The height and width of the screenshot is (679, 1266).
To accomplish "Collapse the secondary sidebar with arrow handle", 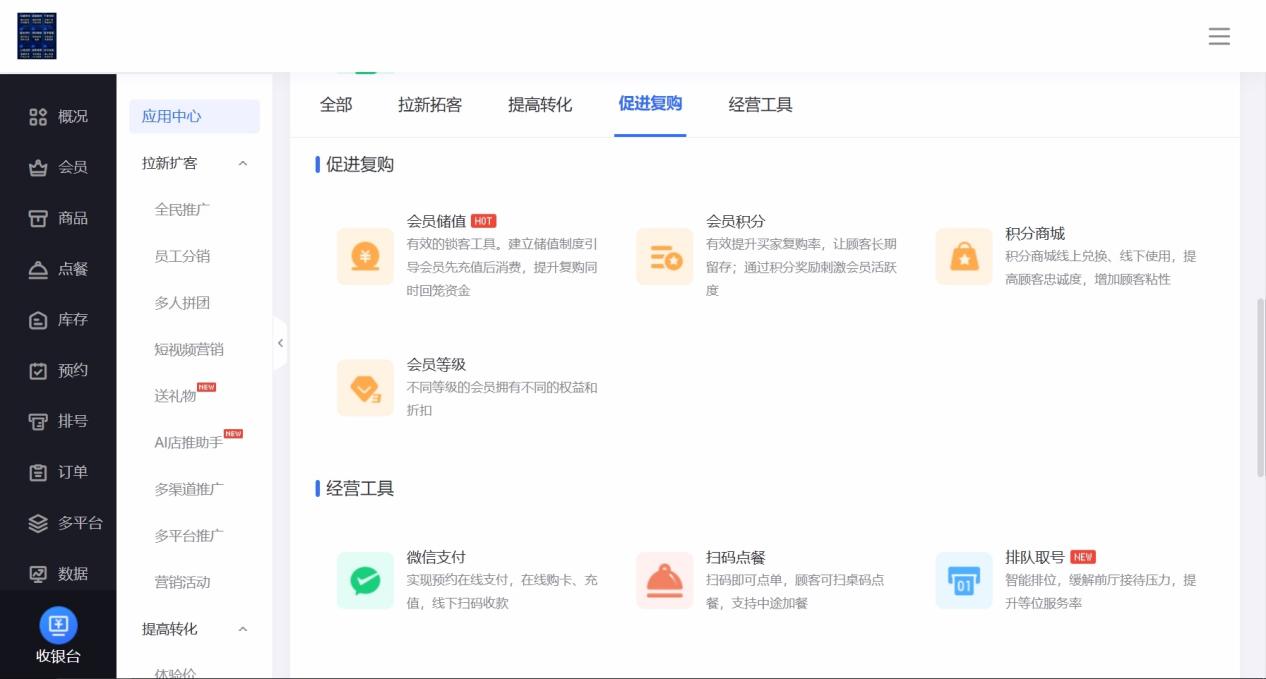I will 280,343.
